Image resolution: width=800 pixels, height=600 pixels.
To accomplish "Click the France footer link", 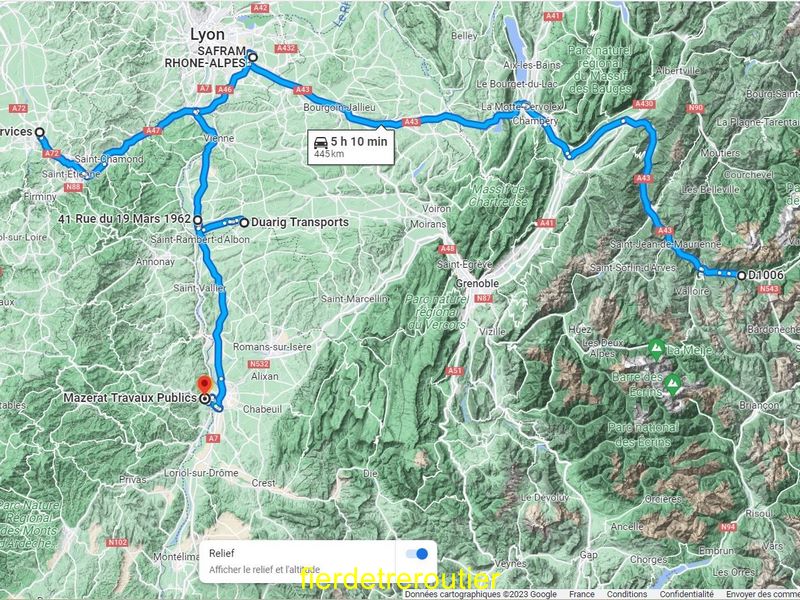I will [x=582, y=594].
